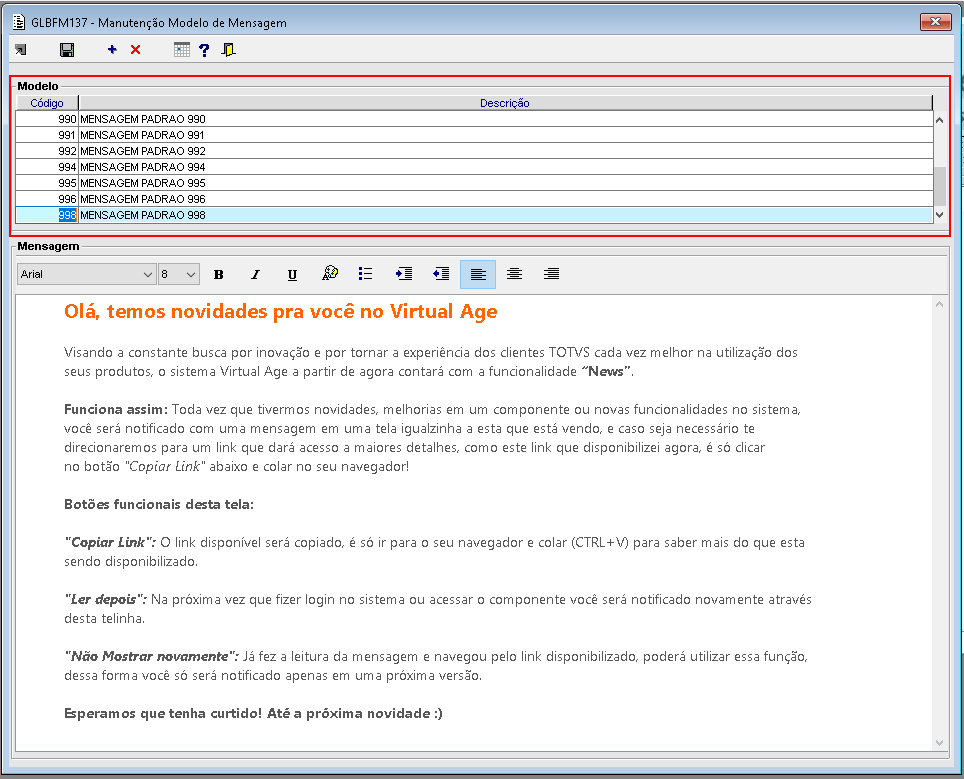Click the Descrição column header
Screen dimensions: 964x779
coord(505,103)
